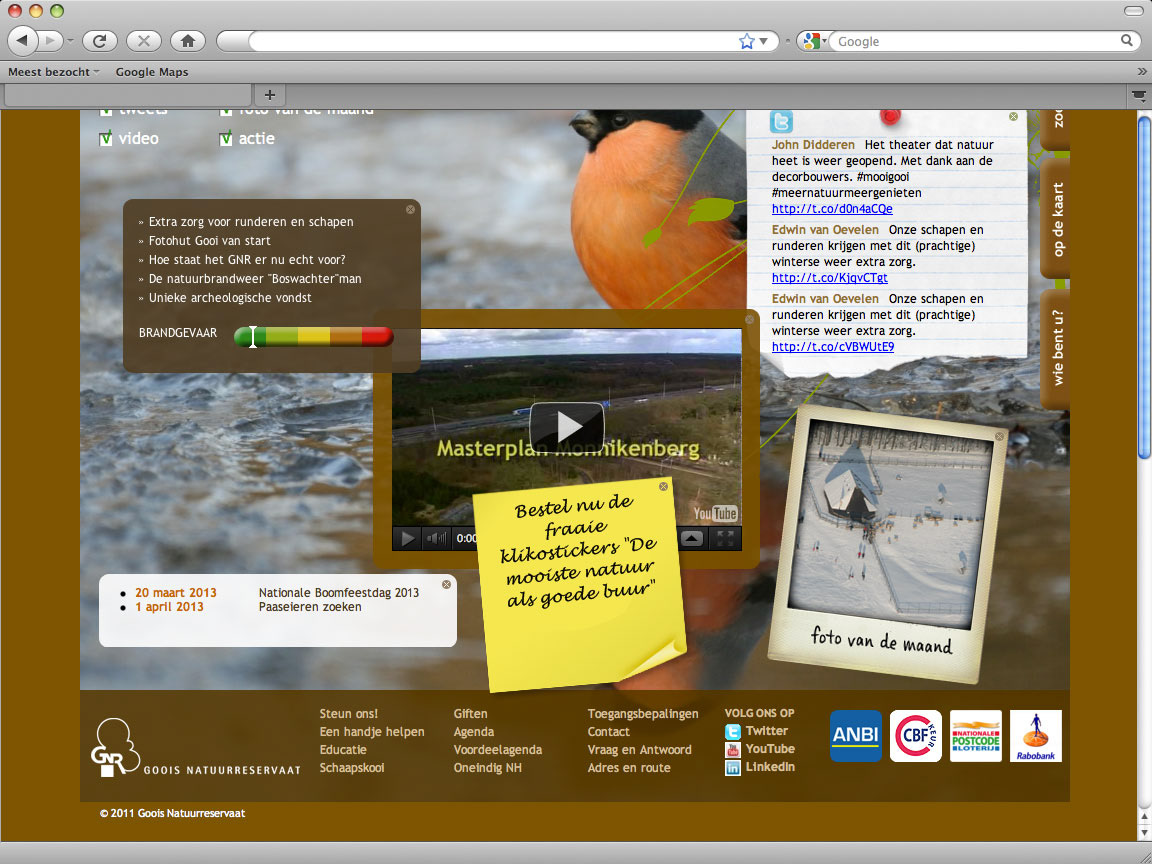Click the Goois Natuurreservaat GNR logo
Screen dimensions: 1152x864
click(x=195, y=747)
